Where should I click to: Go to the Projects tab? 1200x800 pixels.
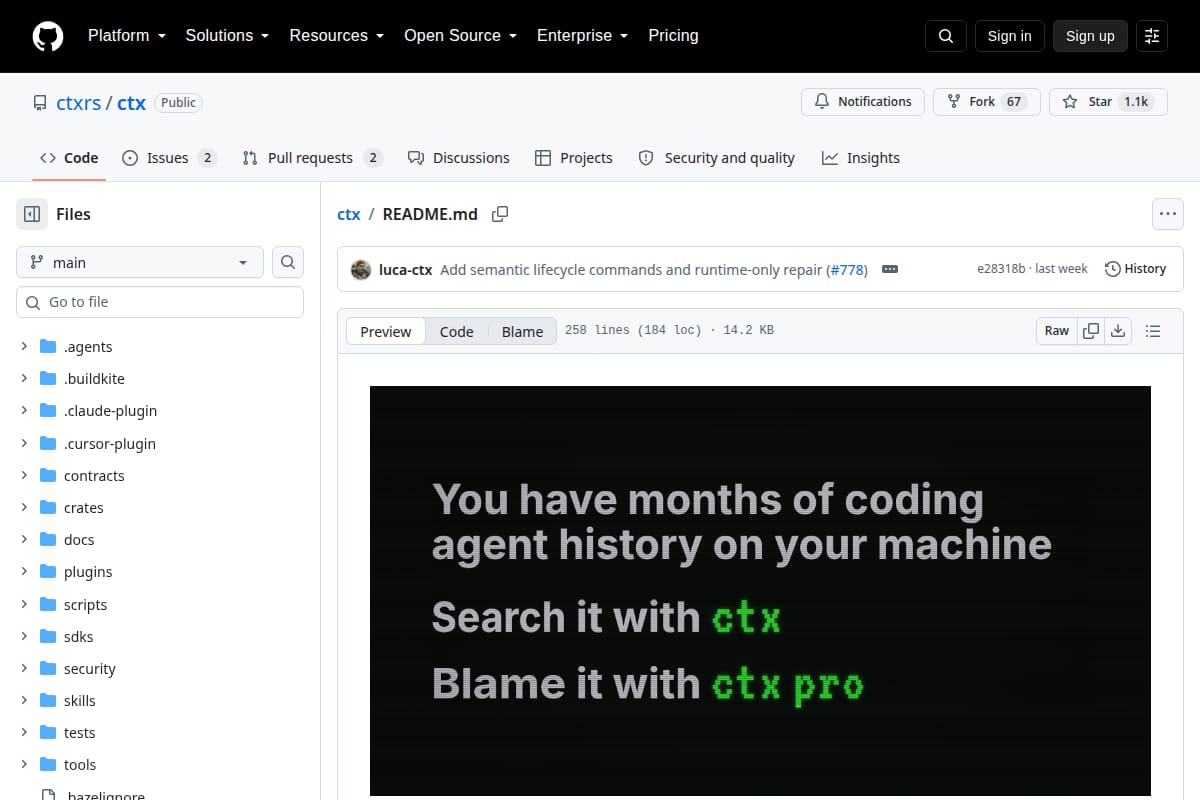[574, 158]
